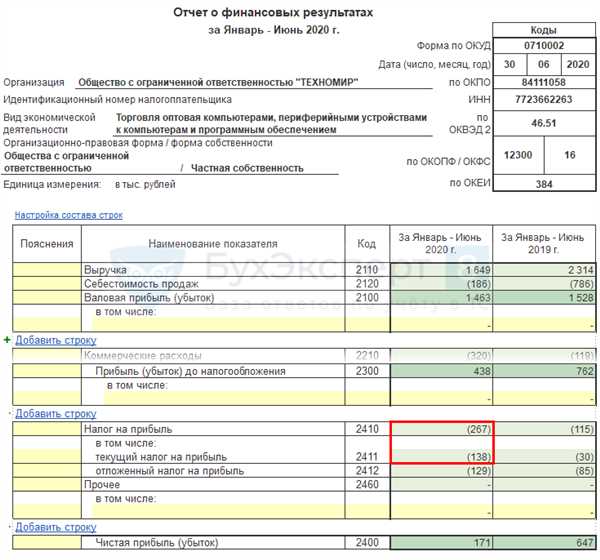The image size is (600, 560).
Task: Click the Пояснения cell in the Выручка row
Action: click(x=47, y=270)
